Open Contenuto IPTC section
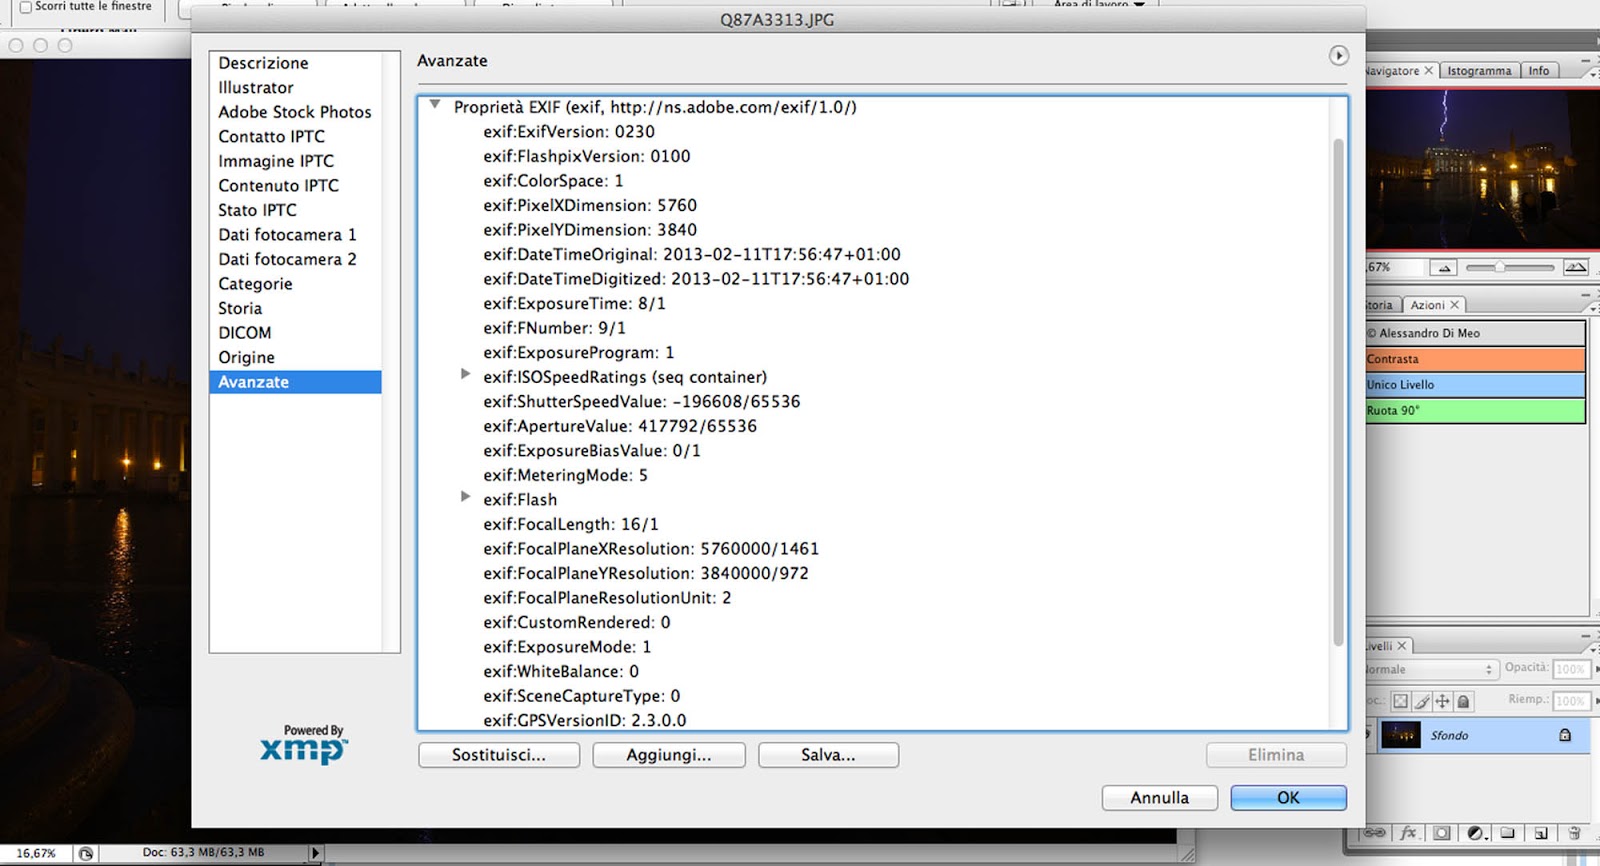Viewport: 1600px width, 866px height. pyautogui.click(x=295, y=186)
